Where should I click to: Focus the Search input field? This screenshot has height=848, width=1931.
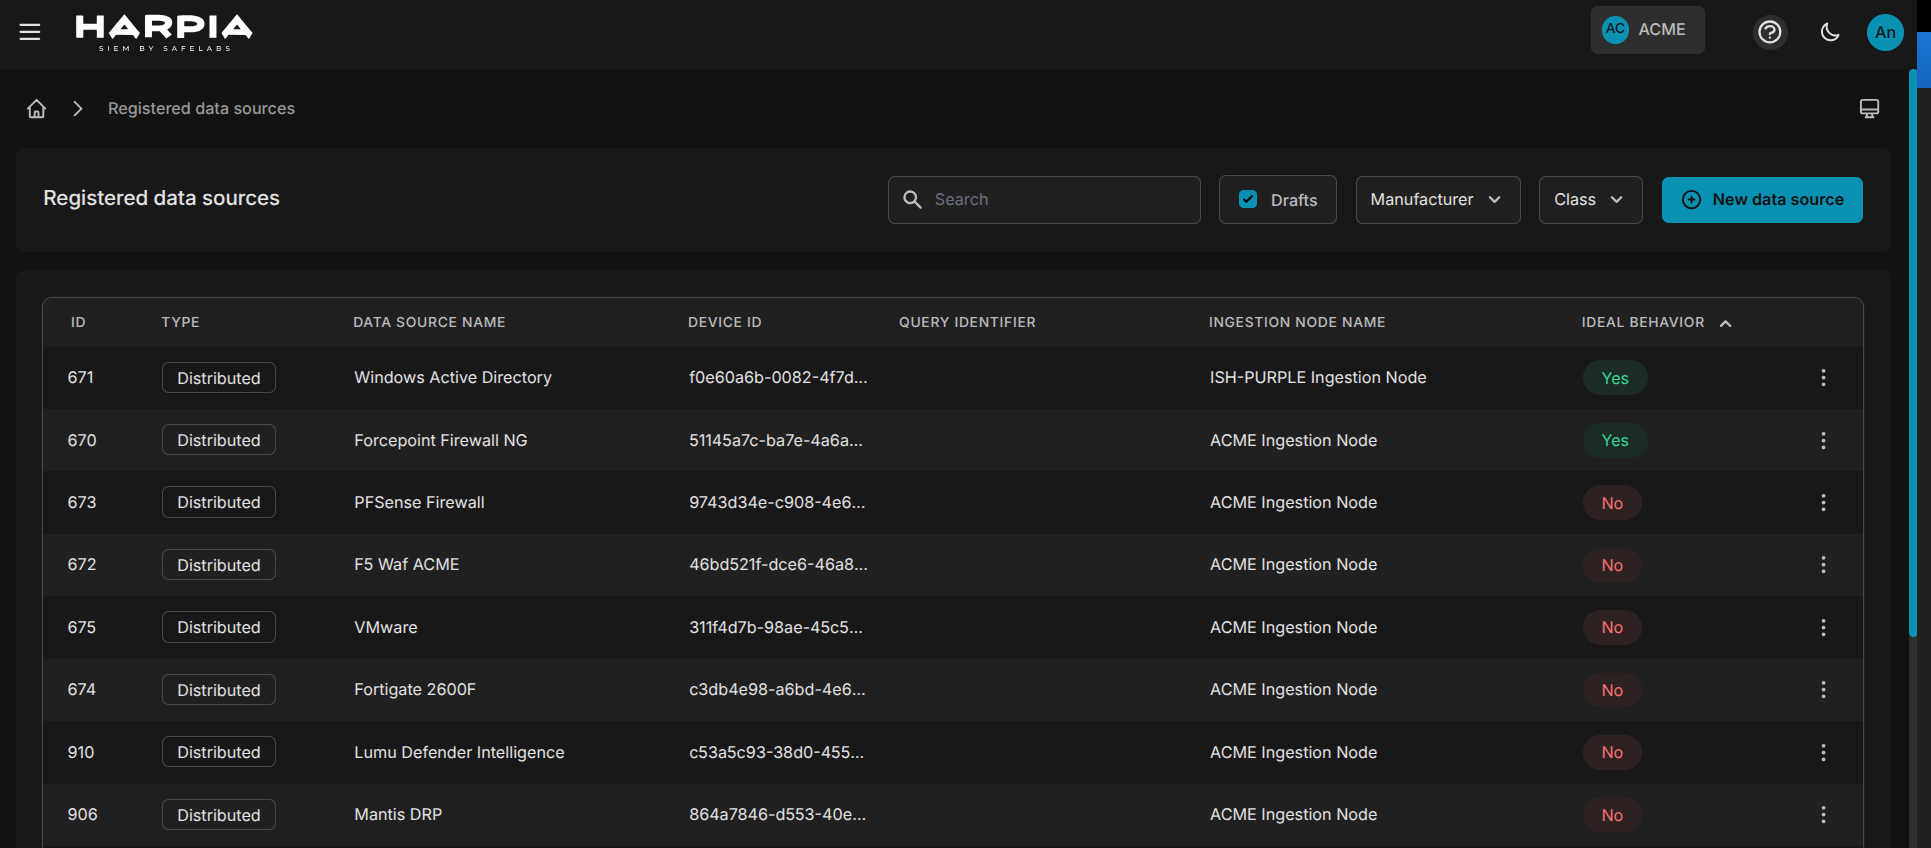point(1044,200)
